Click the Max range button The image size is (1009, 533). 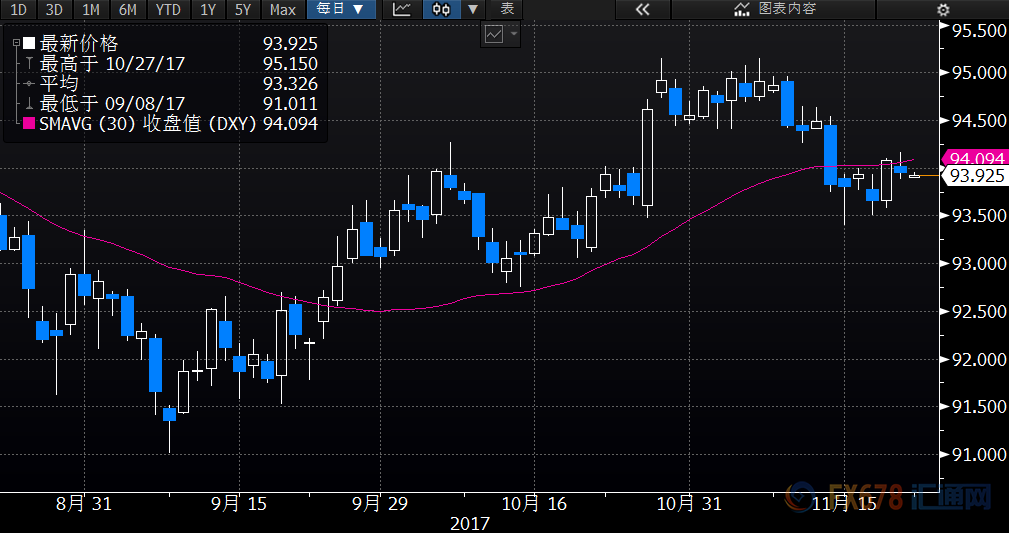[x=283, y=10]
